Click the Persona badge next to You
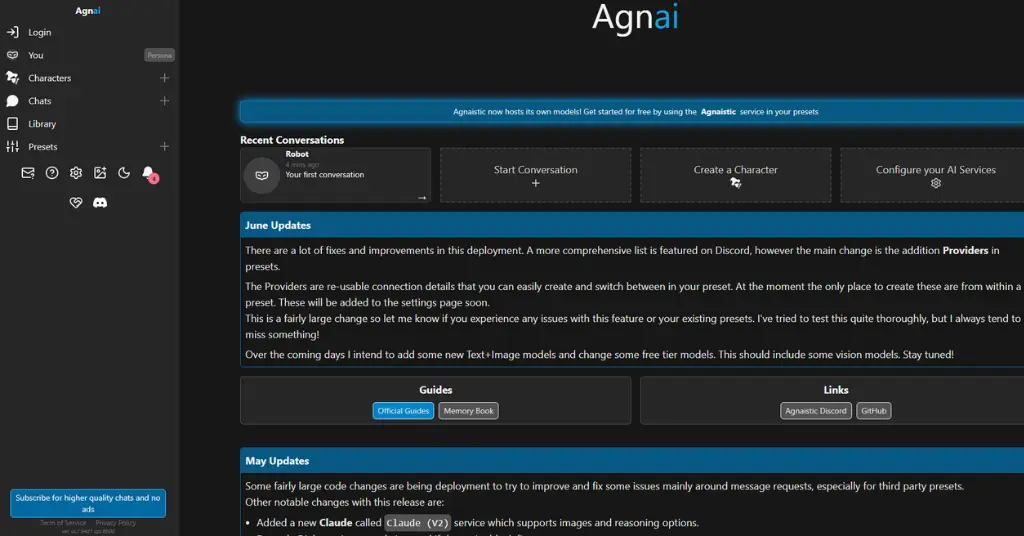 (x=159, y=55)
